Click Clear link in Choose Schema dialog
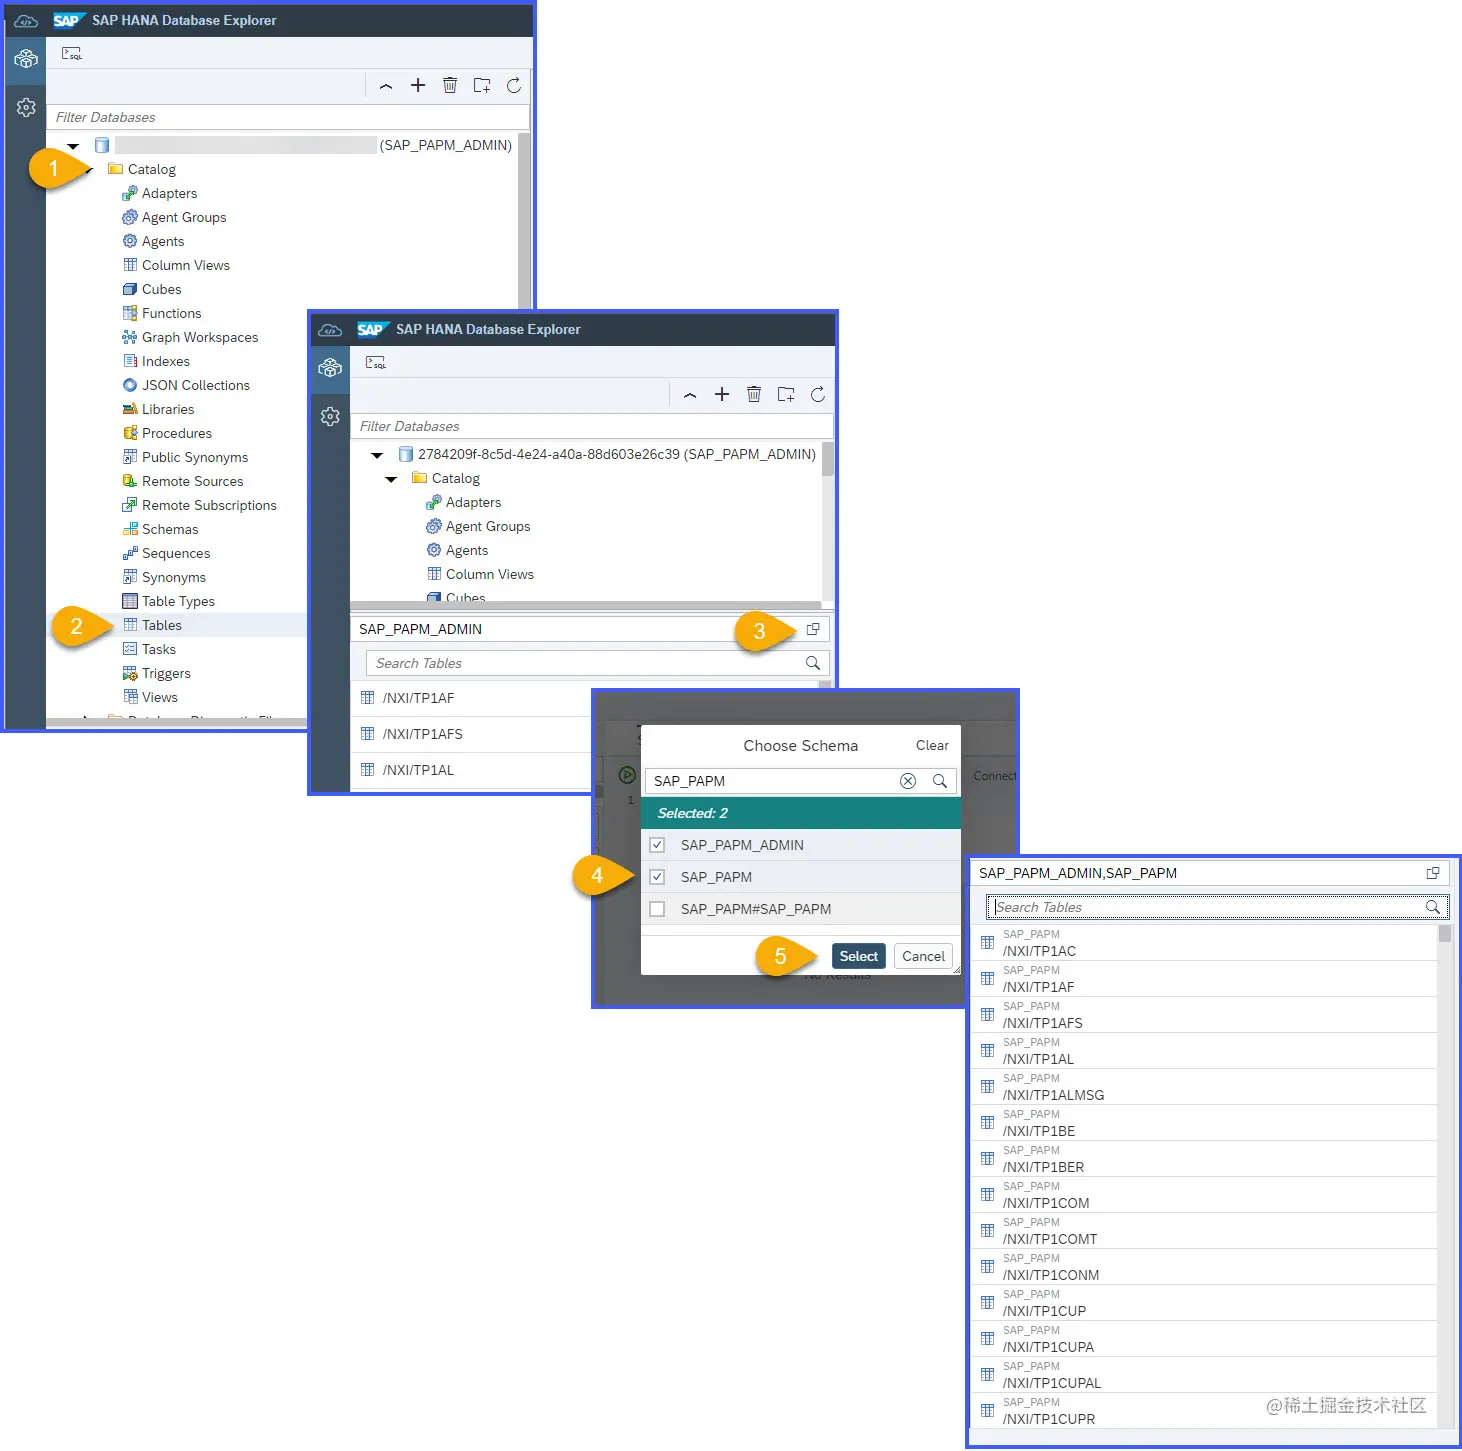 (932, 745)
